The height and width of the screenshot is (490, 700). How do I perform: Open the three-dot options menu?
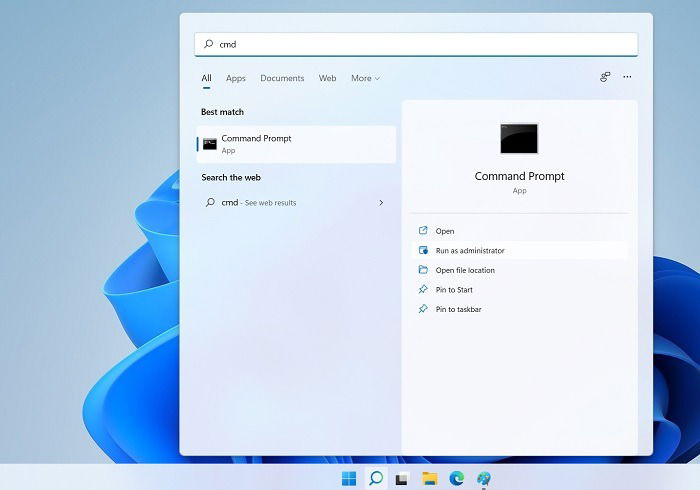[627, 77]
